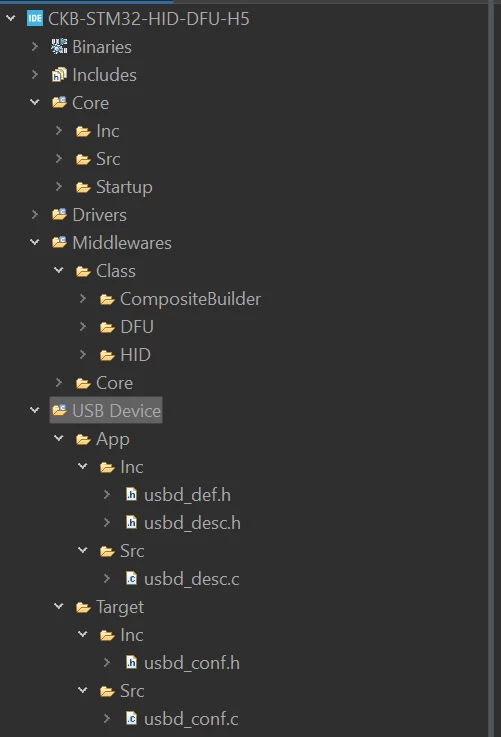Expand the DFU class folder

pyautogui.click(x=83, y=327)
